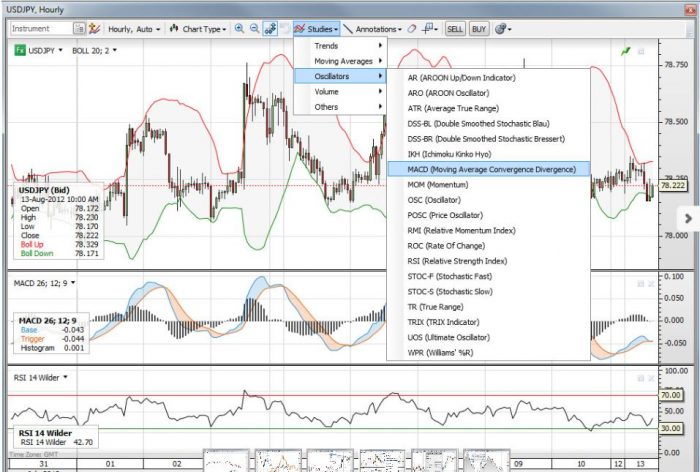700x472 pixels.
Task: Select TRIX (TRIX Indicator)
Action: point(488,322)
